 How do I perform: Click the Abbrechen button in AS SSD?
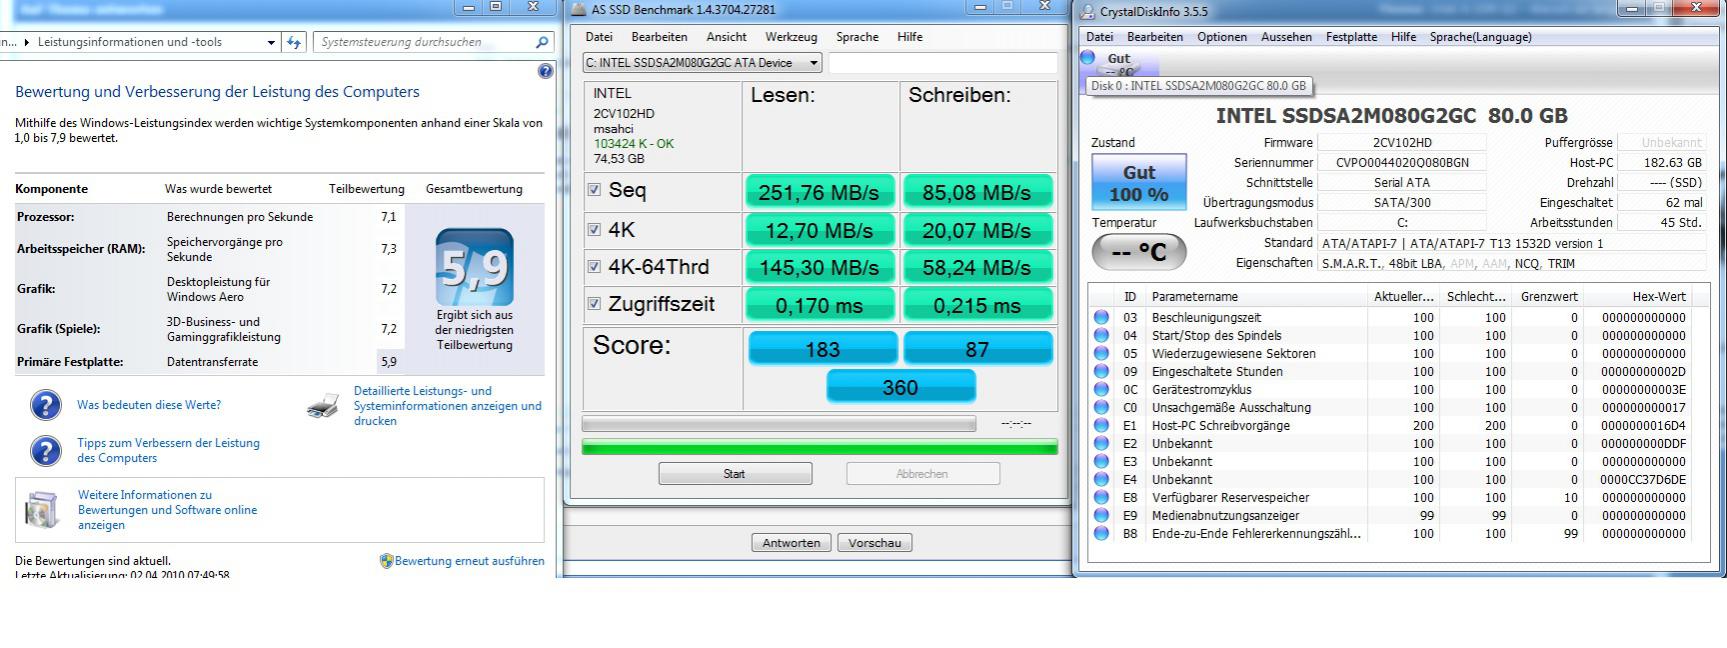point(923,474)
